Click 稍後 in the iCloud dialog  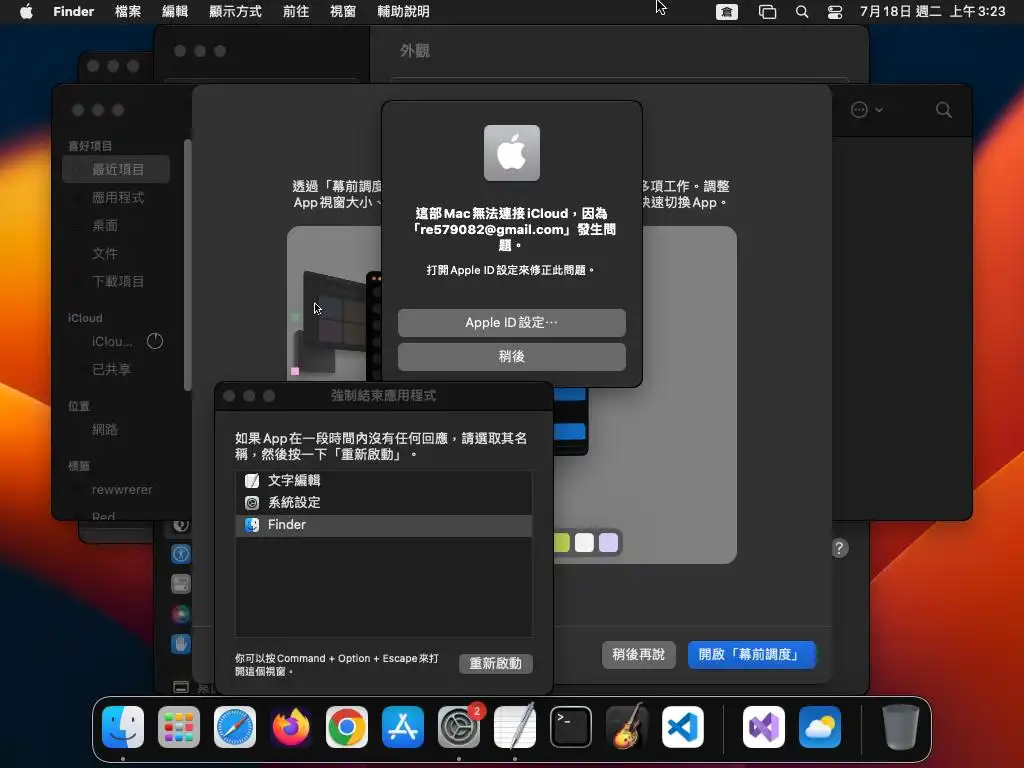[x=512, y=357]
